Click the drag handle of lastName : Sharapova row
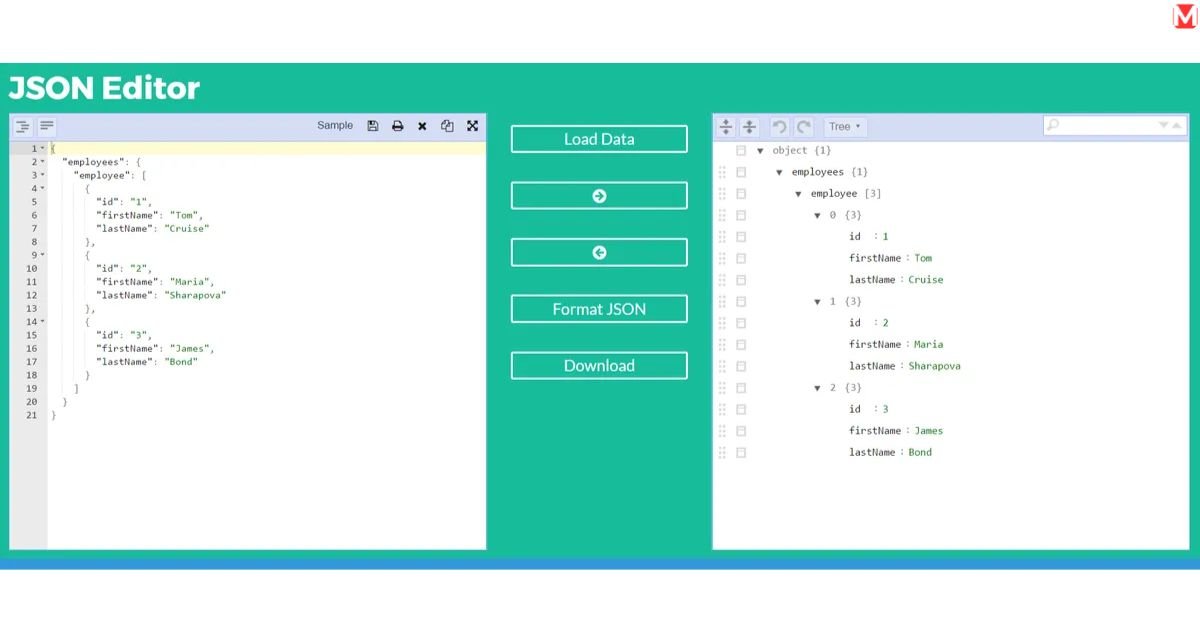1200x628 pixels. click(722, 366)
